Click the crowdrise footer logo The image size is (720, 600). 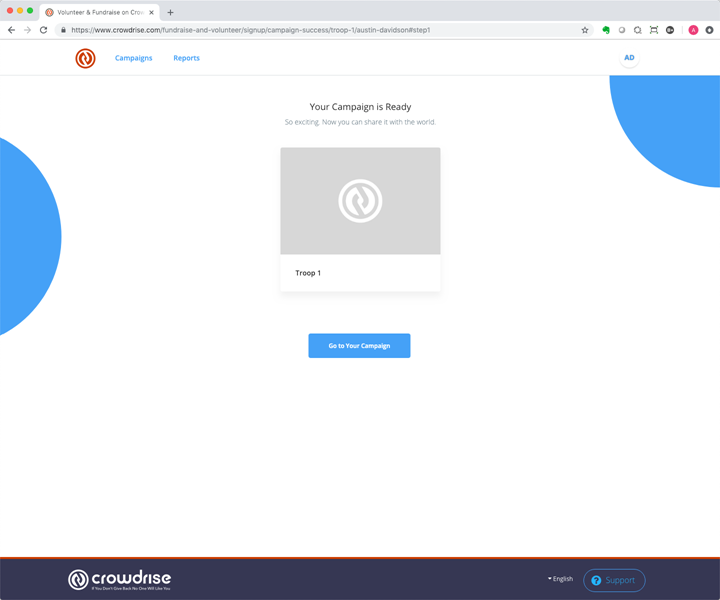[x=119, y=579]
